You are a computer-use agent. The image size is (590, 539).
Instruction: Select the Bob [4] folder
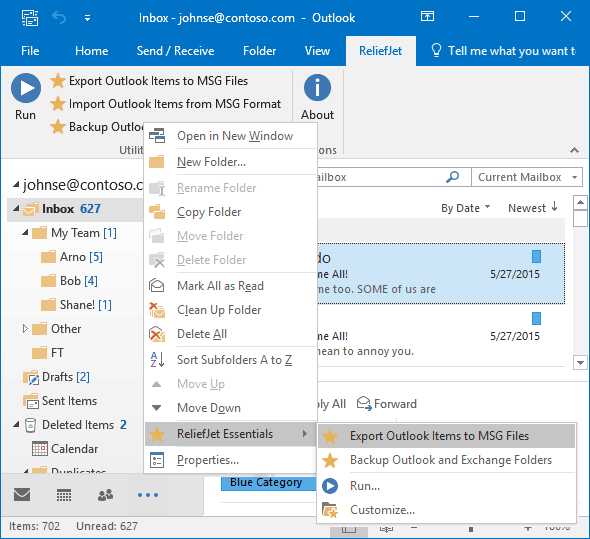[x=78, y=281]
